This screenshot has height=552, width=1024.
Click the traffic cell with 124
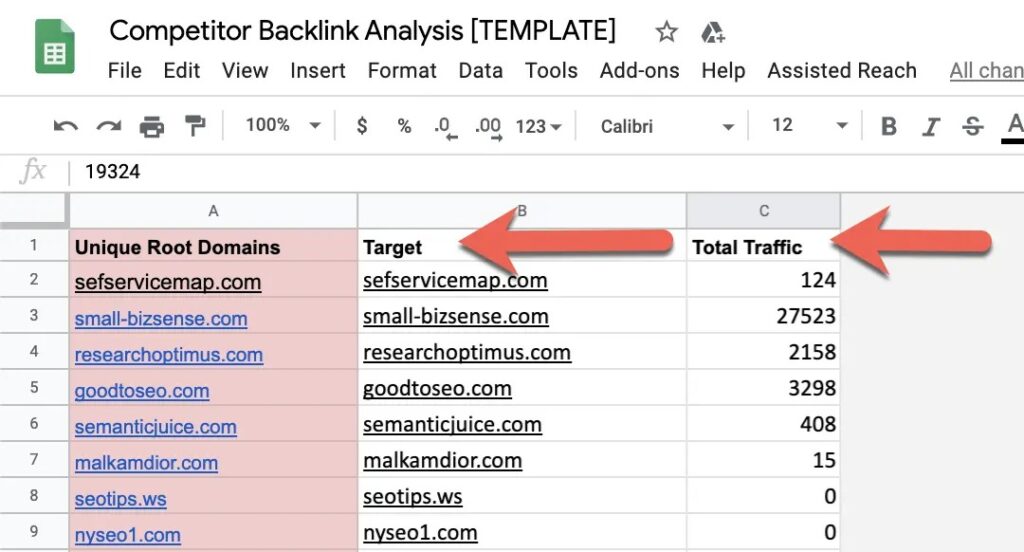(763, 280)
